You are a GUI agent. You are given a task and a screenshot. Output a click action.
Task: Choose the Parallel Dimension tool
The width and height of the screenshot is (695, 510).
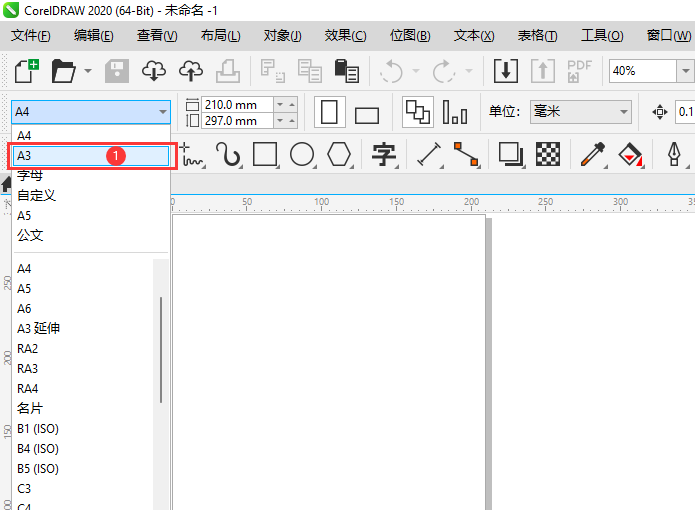pos(429,155)
